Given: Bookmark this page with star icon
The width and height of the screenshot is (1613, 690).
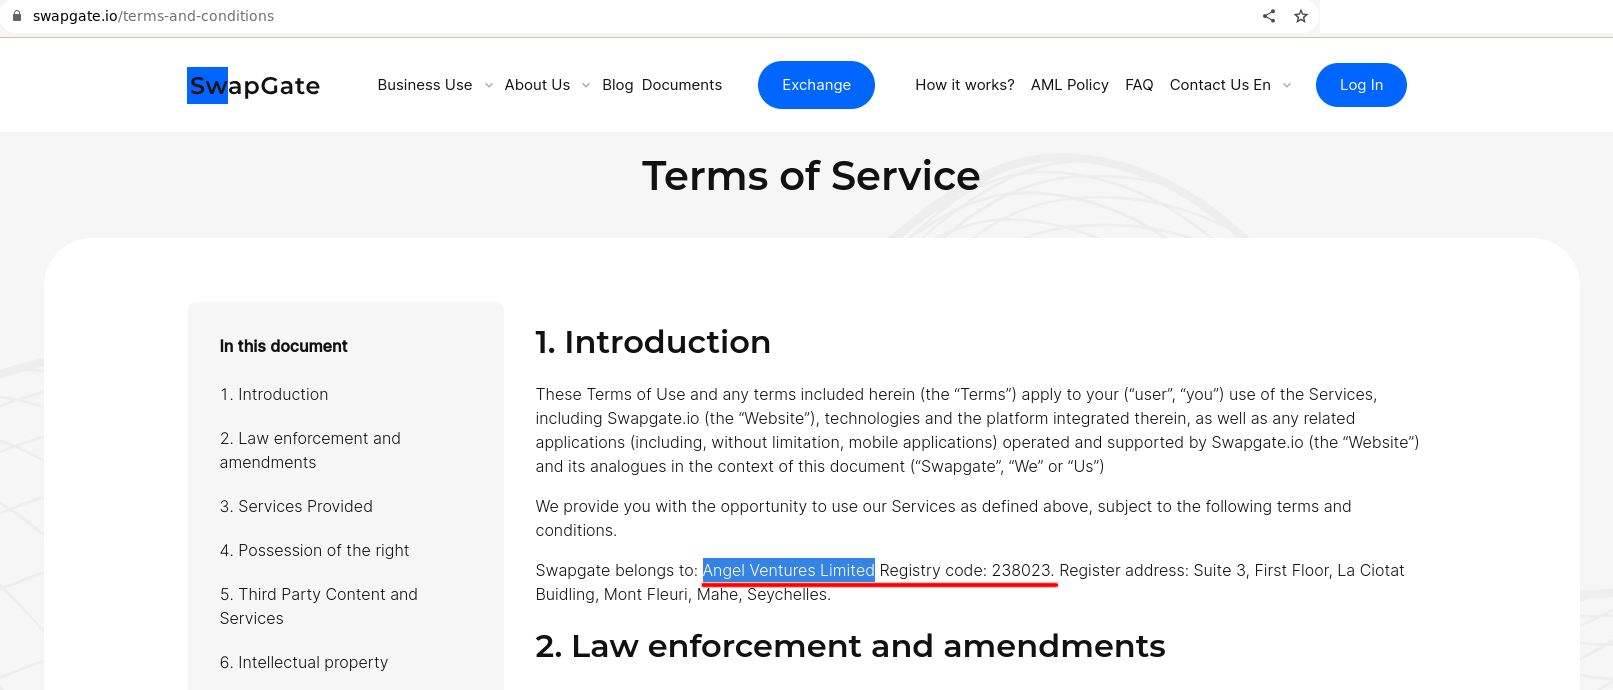Looking at the screenshot, I should pos(1301,16).
